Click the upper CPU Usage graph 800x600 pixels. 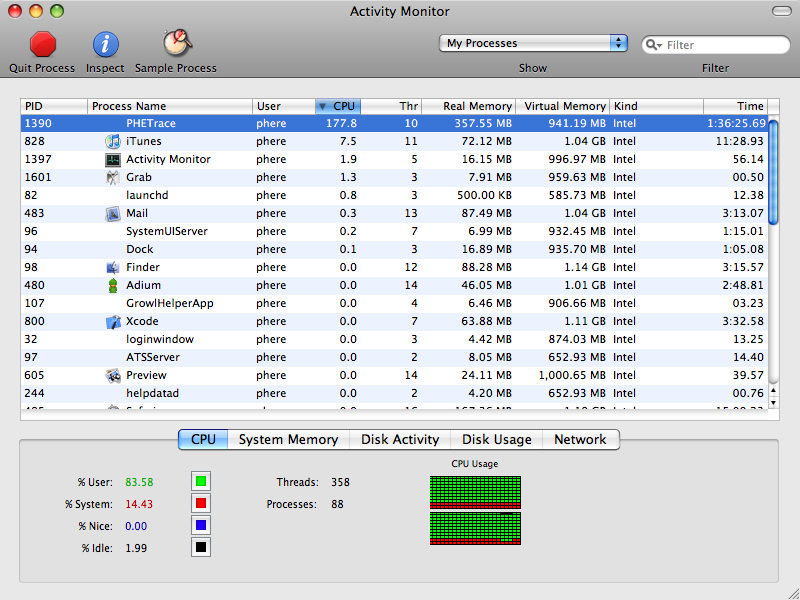click(x=476, y=492)
